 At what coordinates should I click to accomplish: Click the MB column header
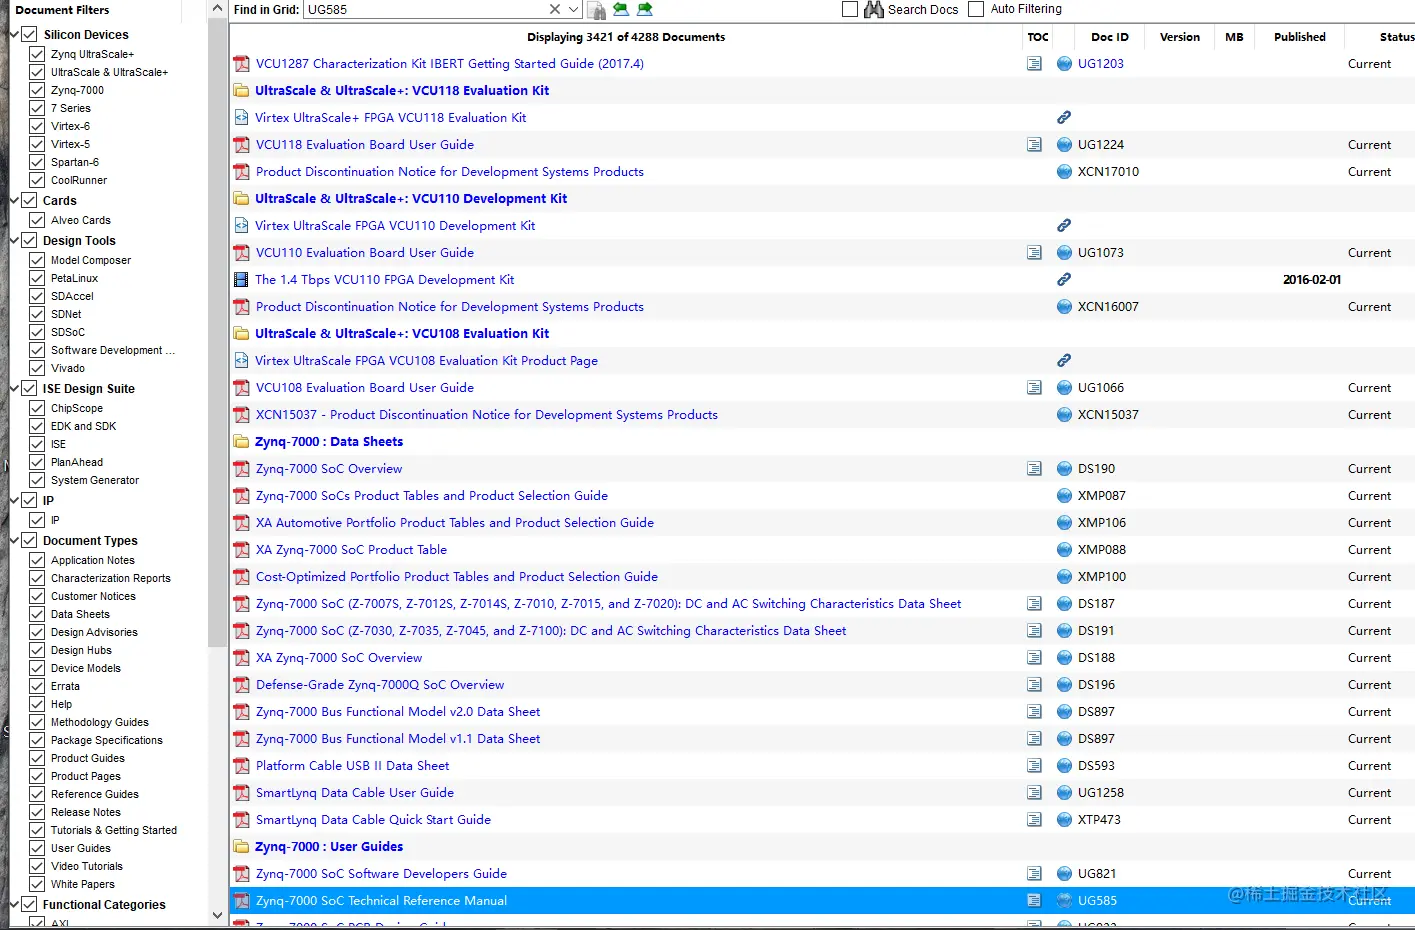click(x=1235, y=37)
